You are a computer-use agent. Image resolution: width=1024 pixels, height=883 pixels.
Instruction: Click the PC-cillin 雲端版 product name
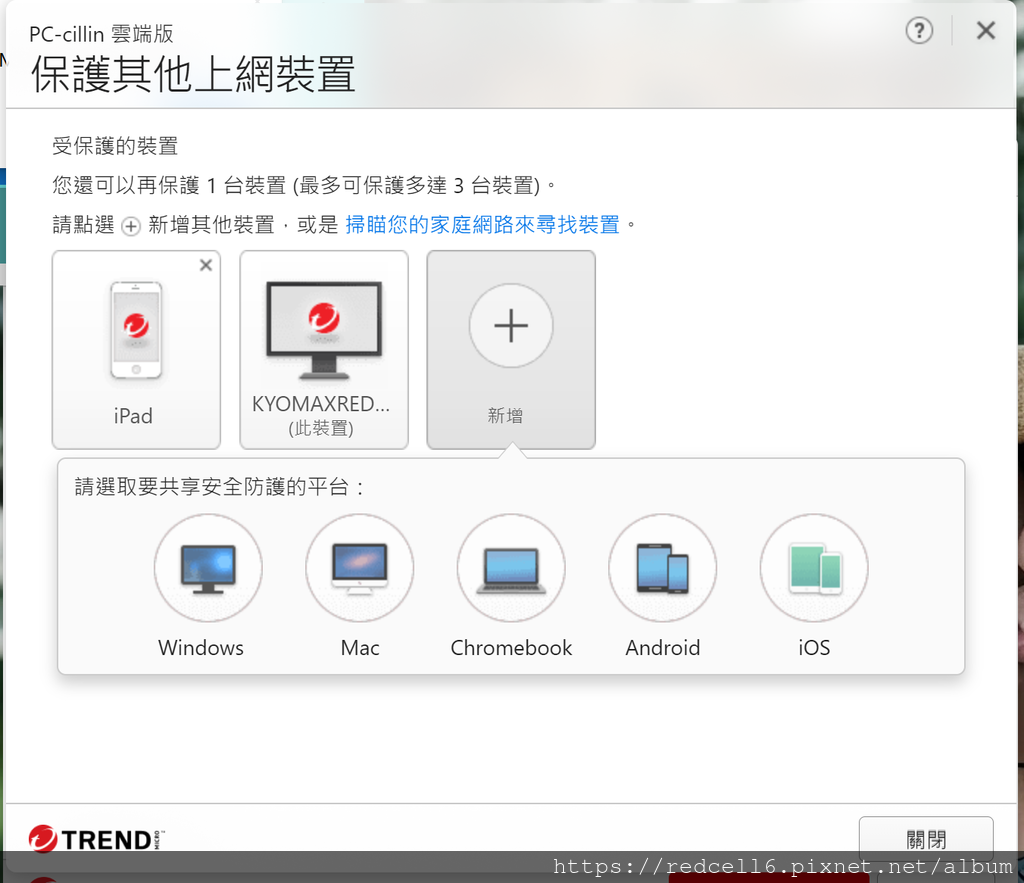101,34
